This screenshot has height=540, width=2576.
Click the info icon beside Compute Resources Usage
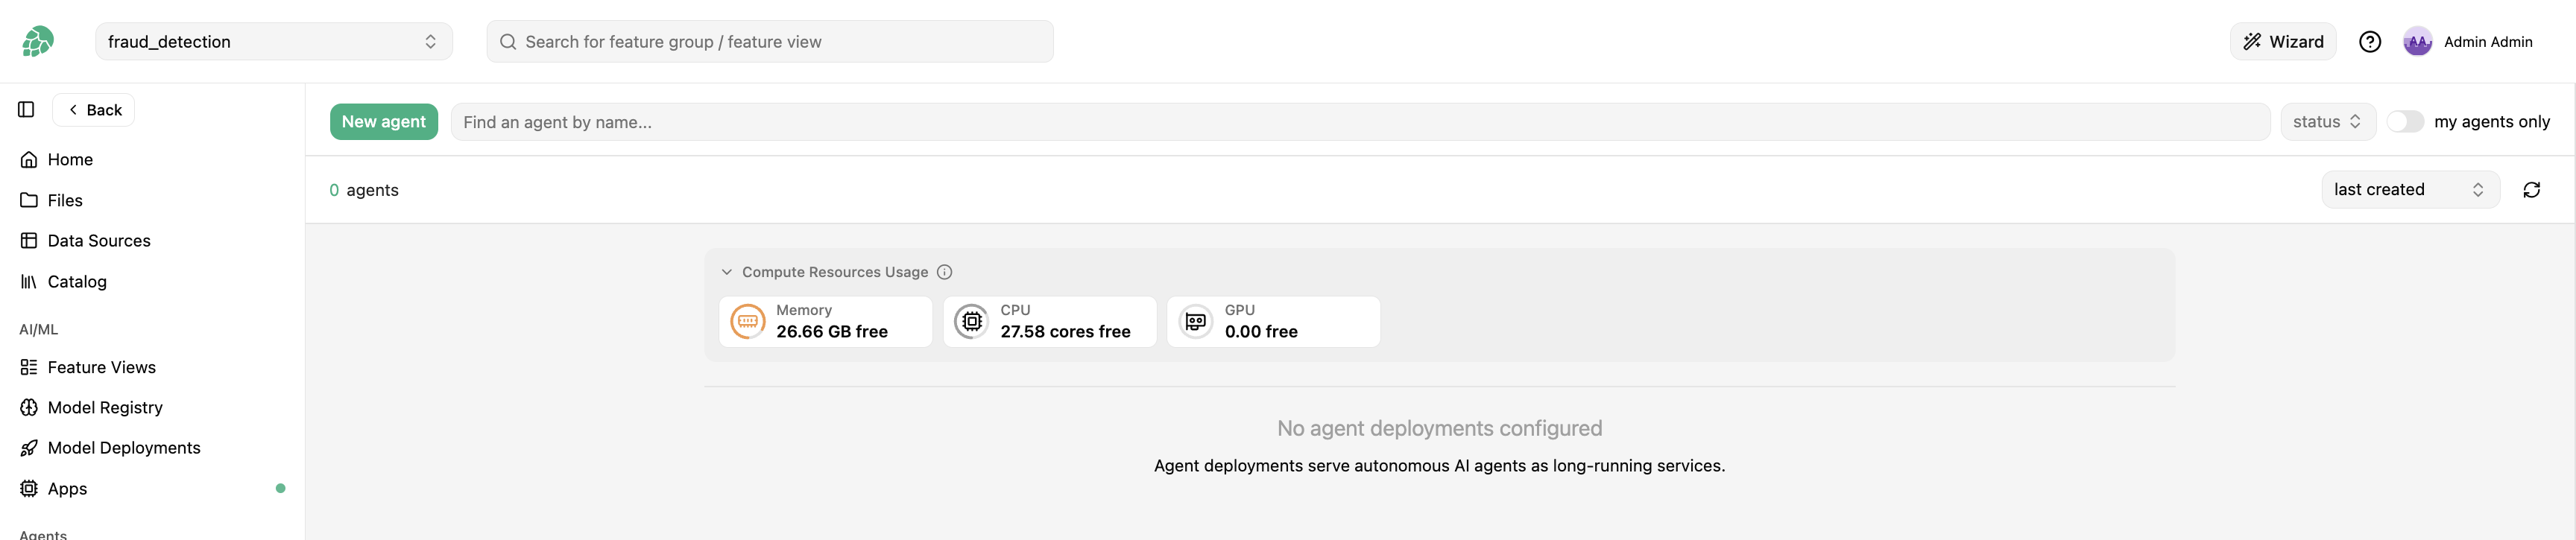pyautogui.click(x=944, y=272)
